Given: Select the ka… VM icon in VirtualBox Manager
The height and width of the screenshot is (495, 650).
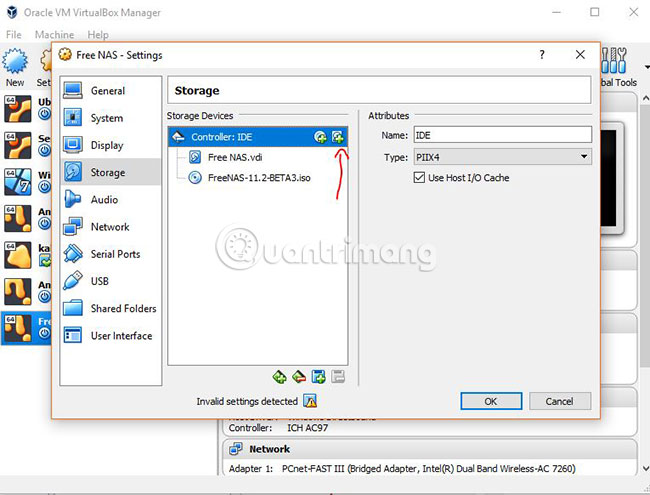Looking at the screenshot, I should click(x=18, y=255).
